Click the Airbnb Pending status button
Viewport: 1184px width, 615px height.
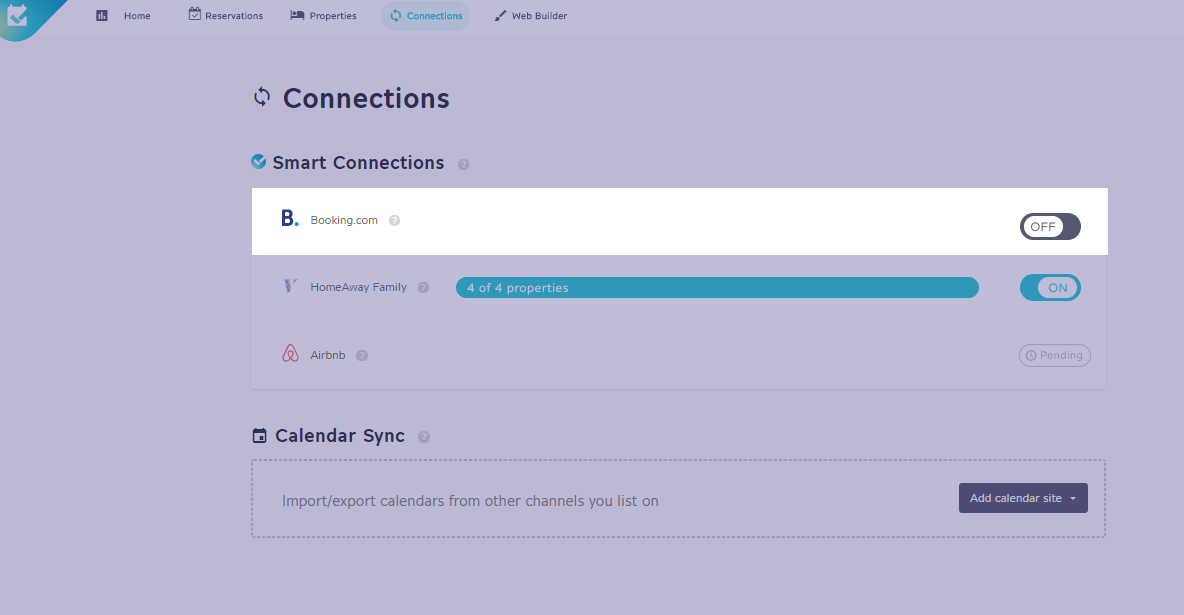click(1054, 355)
